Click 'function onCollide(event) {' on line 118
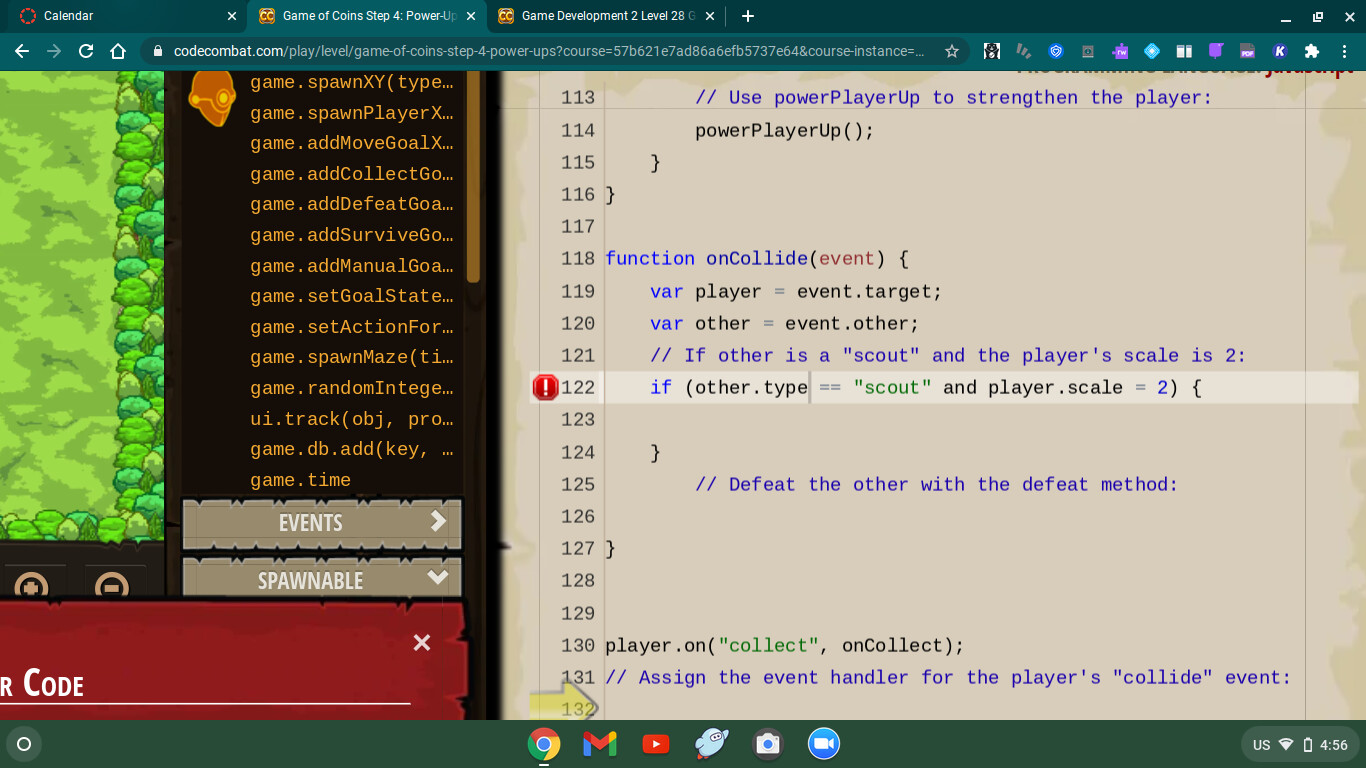The width and height of the screenshot is (1366, 768). pyautogui.click(x=757, y=258)
